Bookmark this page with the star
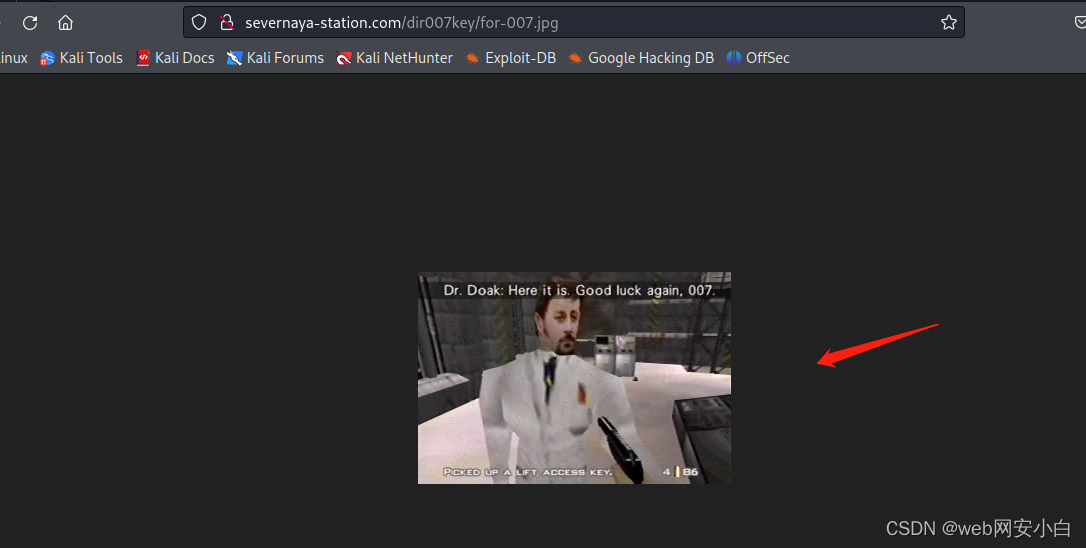Viewport: 1086px width, 548px height. click(949, 22)
